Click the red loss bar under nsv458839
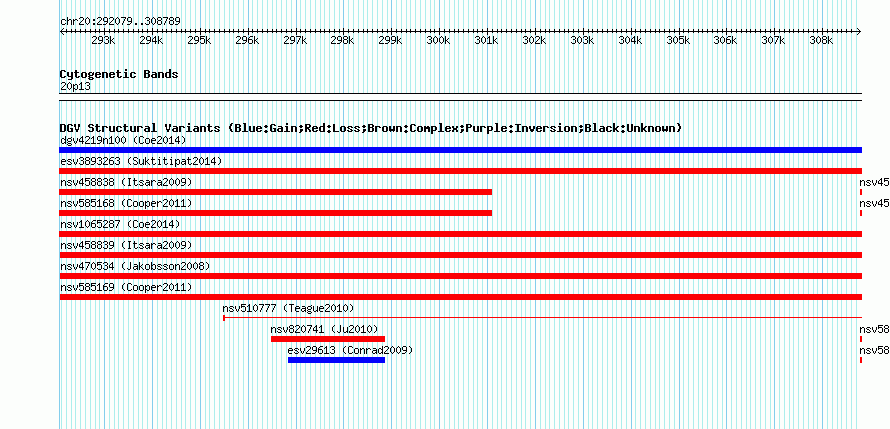Image resolution: width=890 pixels, height=429 pixels. pyautogui.click(x=461, y=255)
